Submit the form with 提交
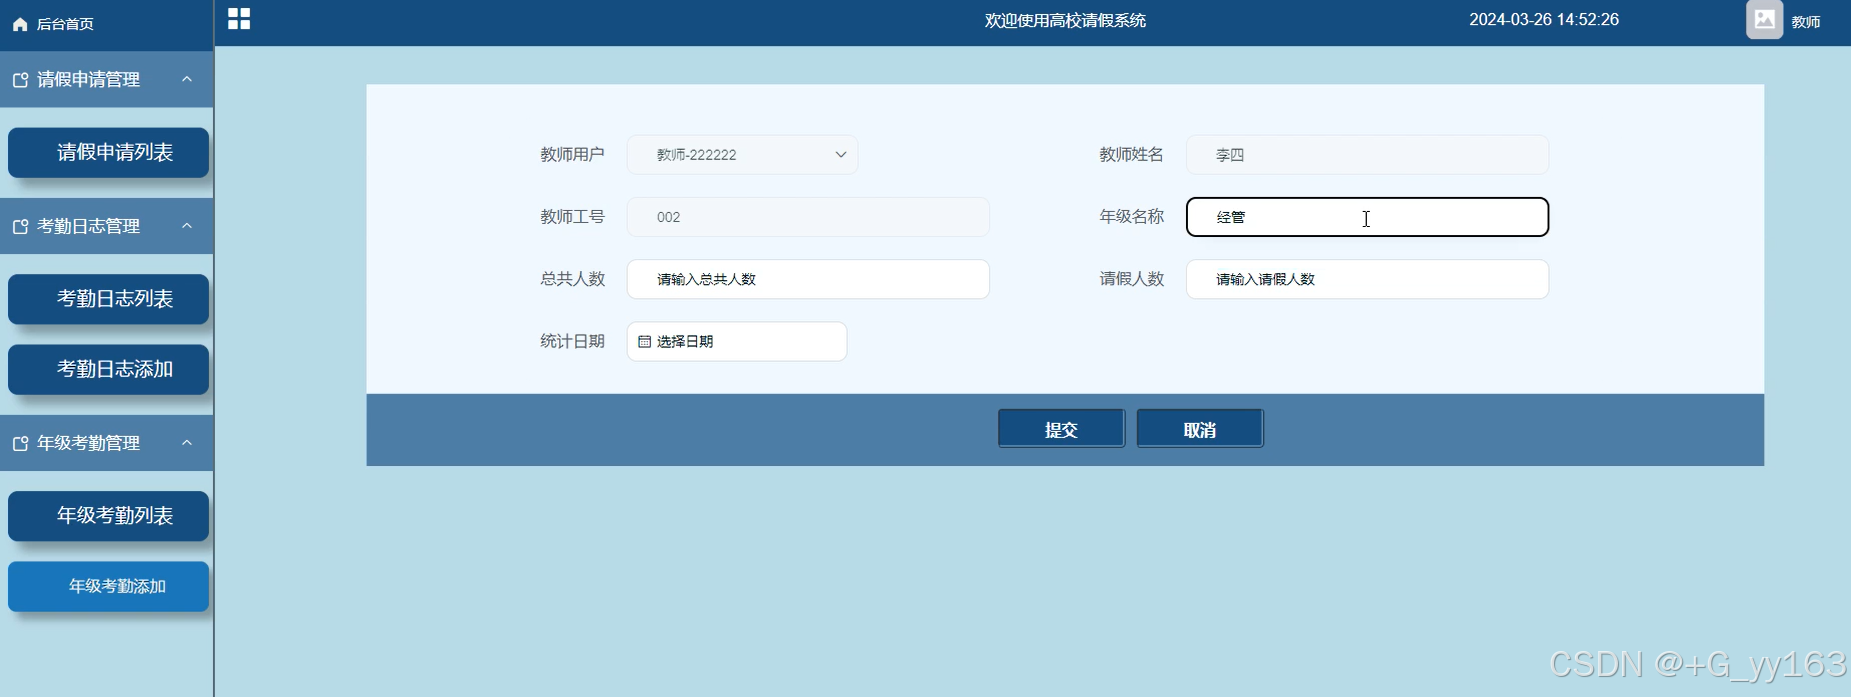Screen dimensions: 1851x697 click(1061, 429)
